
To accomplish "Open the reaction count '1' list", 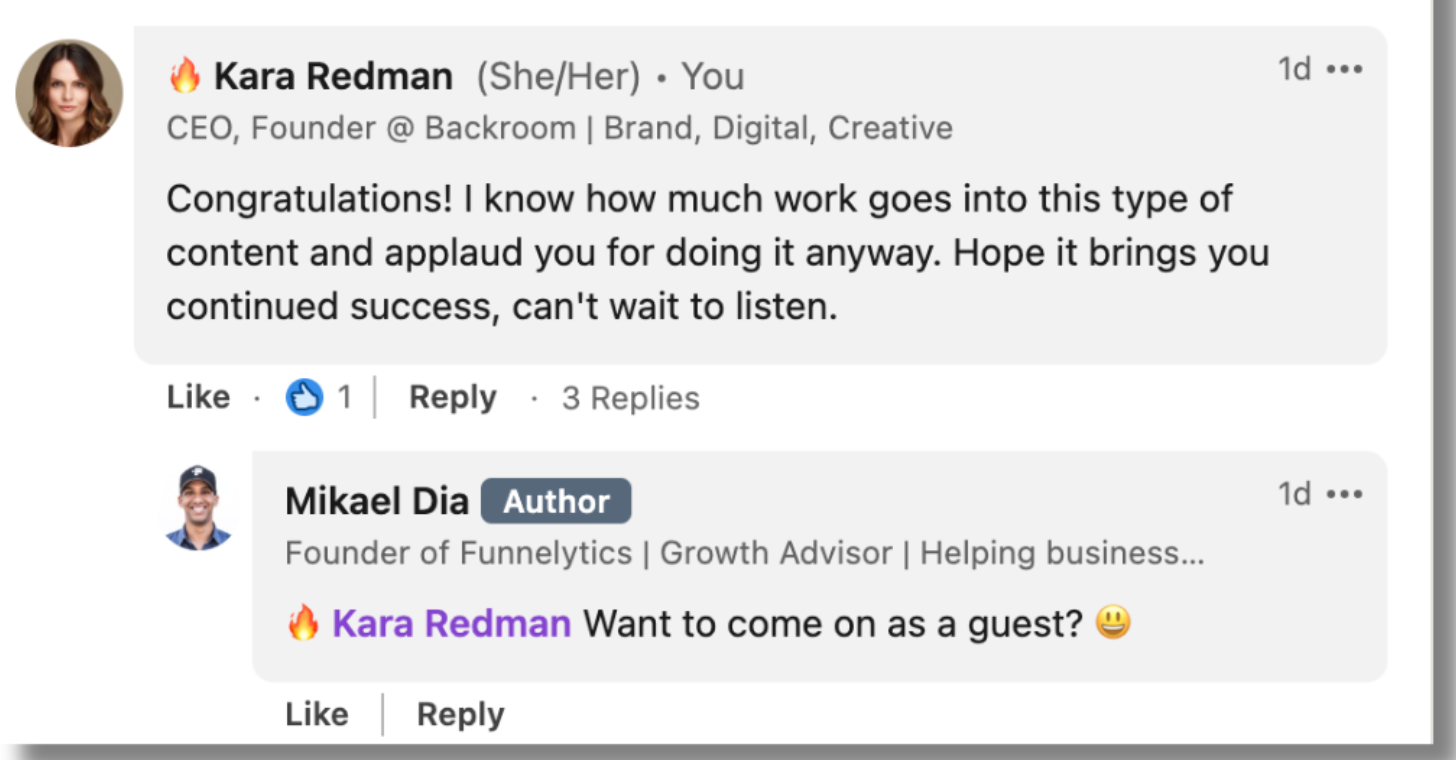I will click(344, 398).
